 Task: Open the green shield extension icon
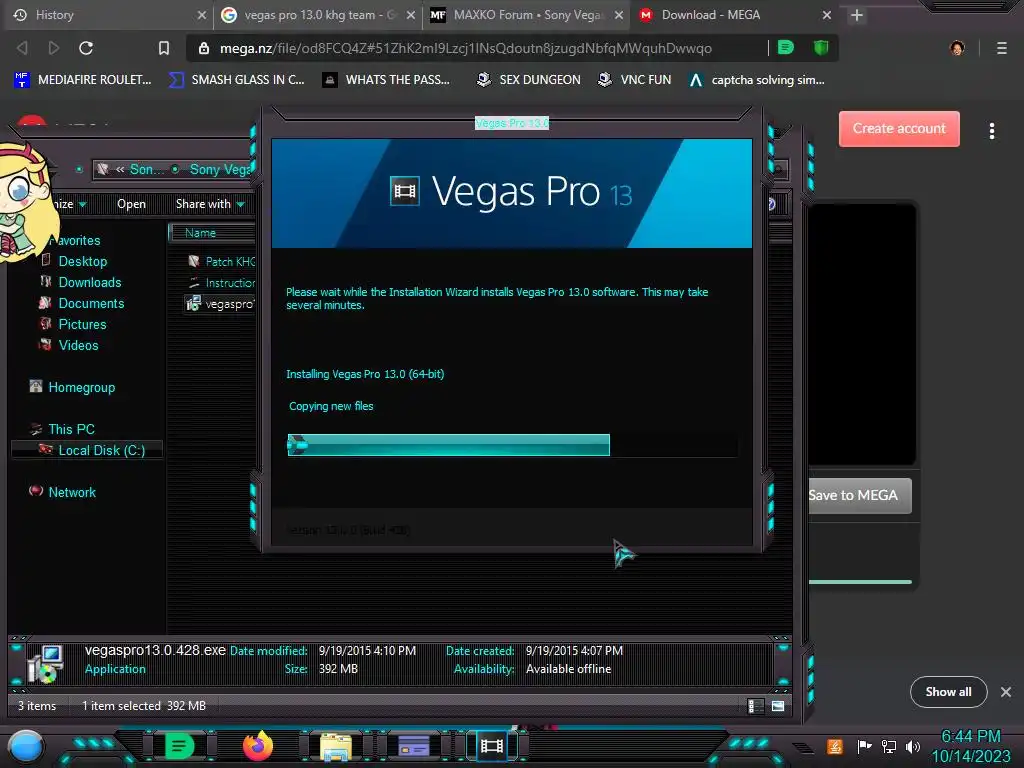821,47
